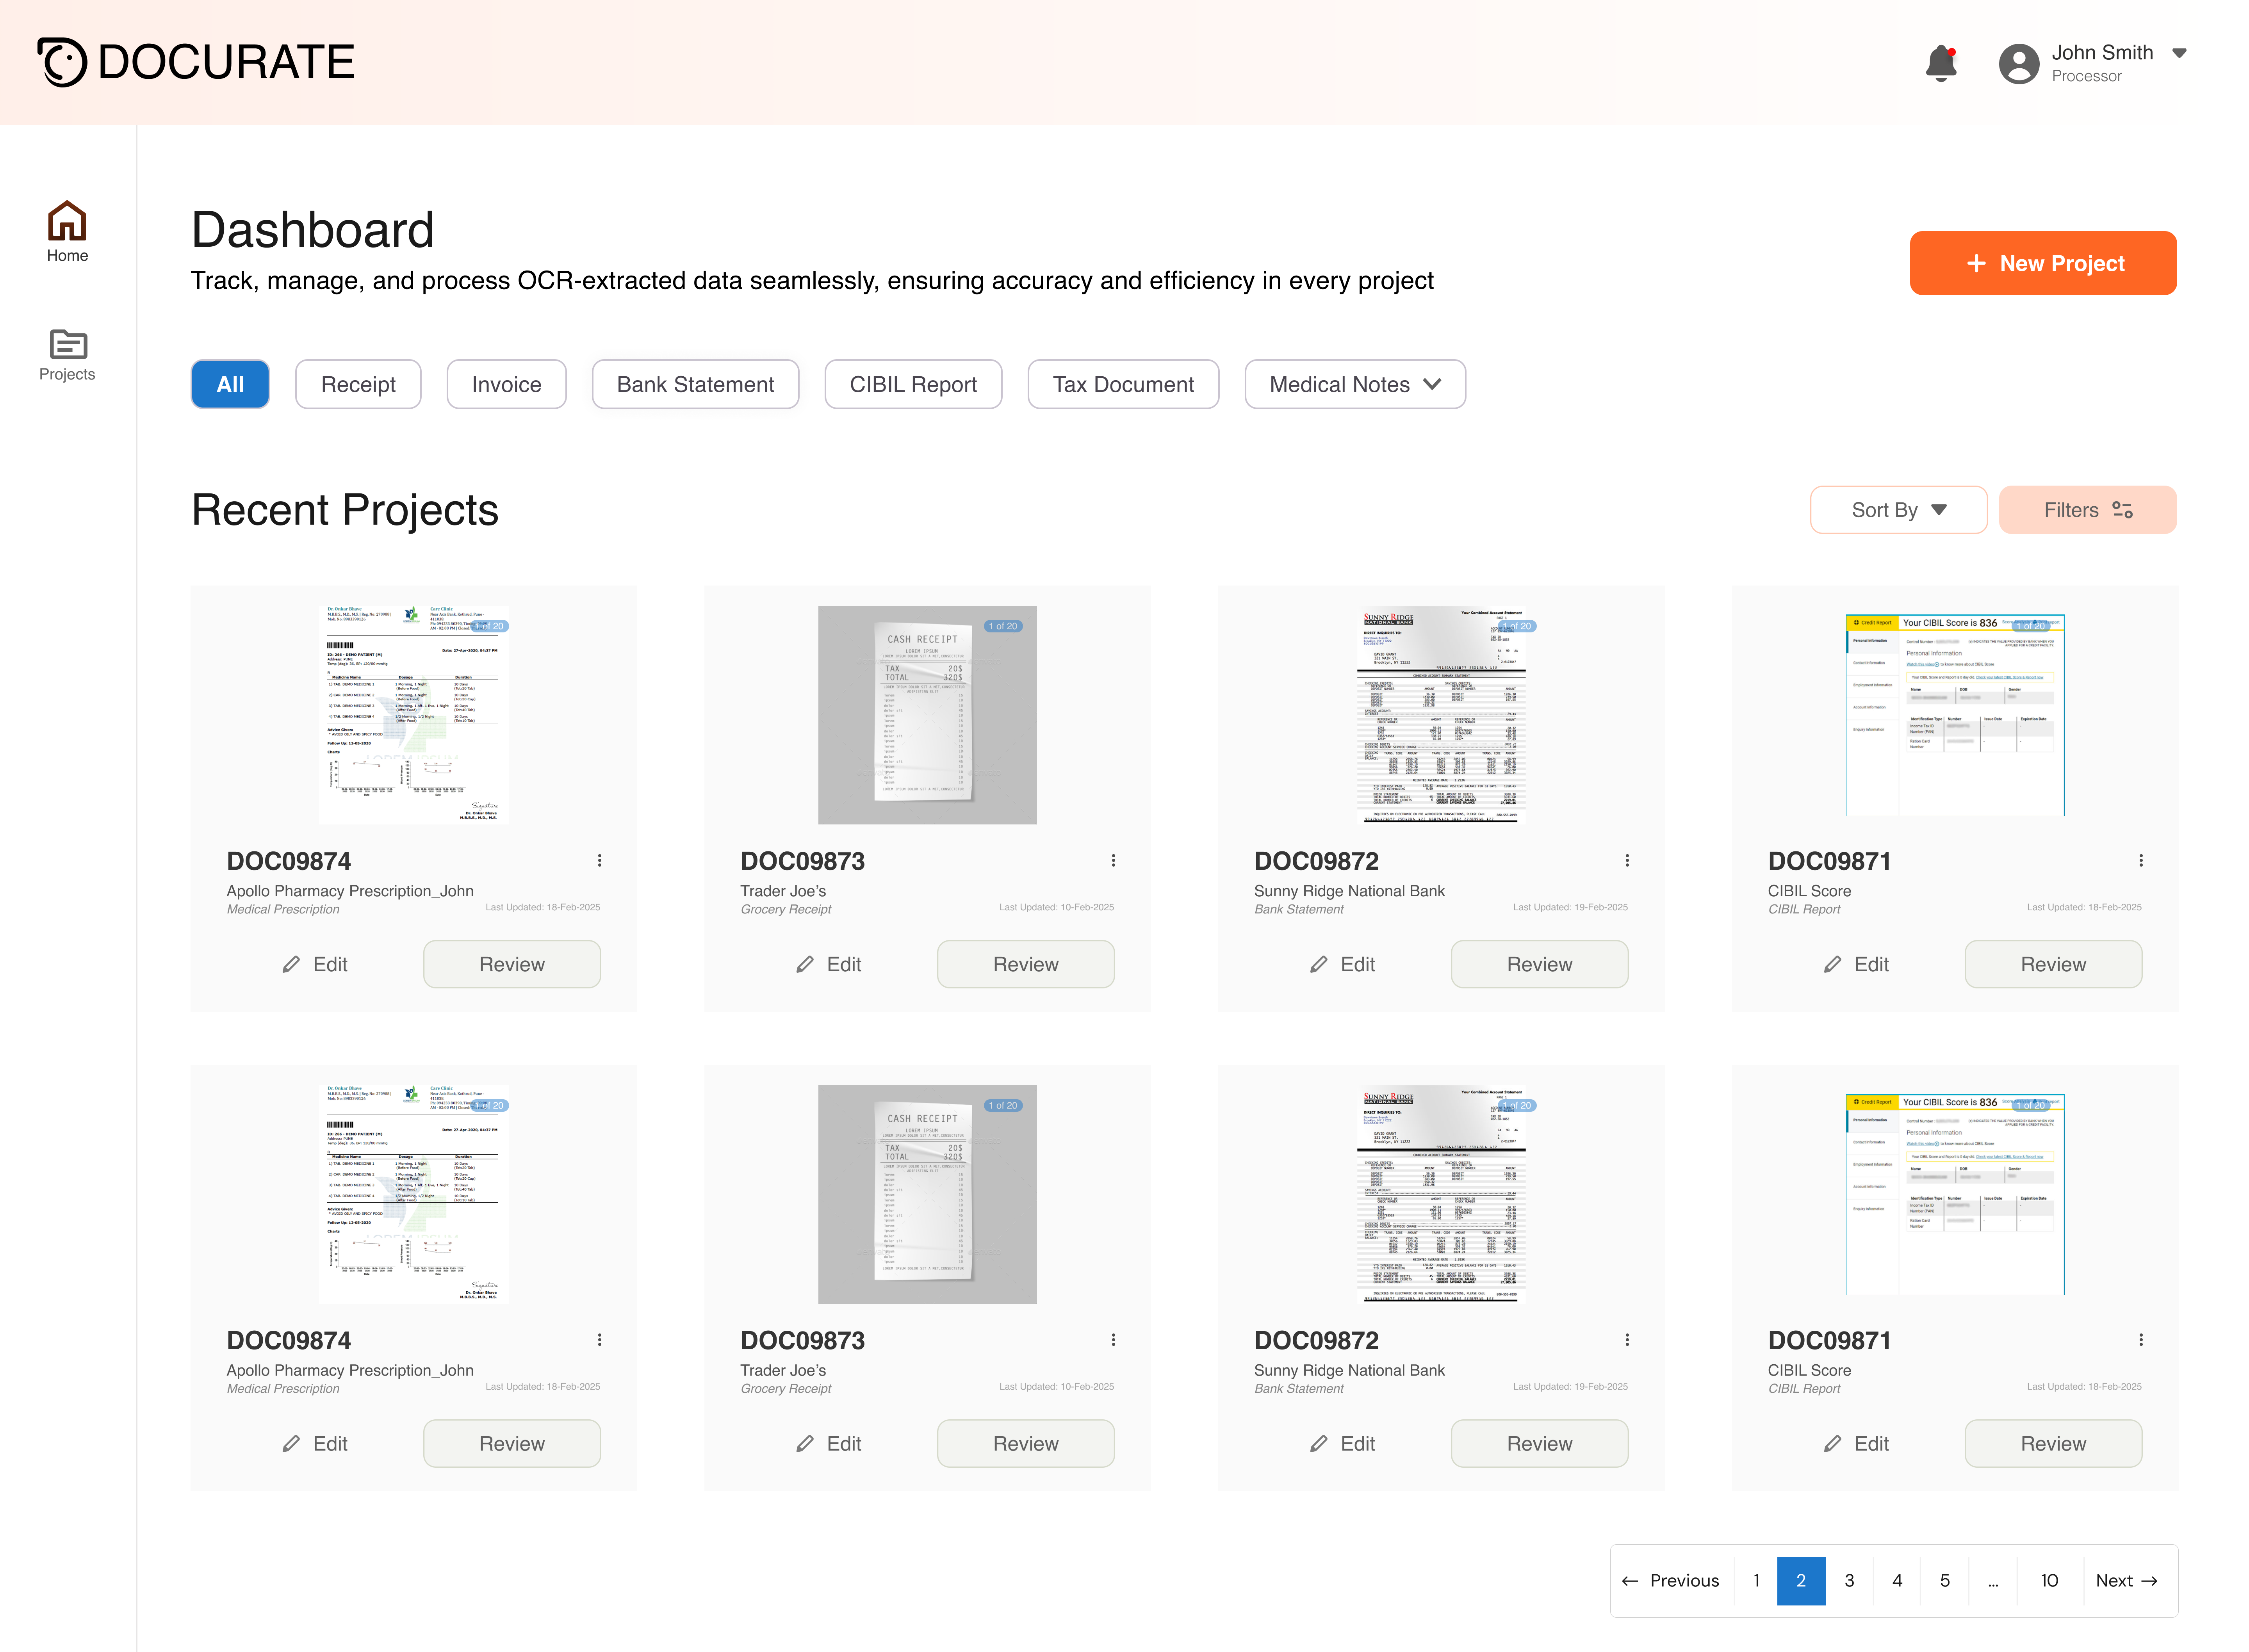Create a New Project
The width and height of the screenshot is (2249, 1652).
point(2042,263)
